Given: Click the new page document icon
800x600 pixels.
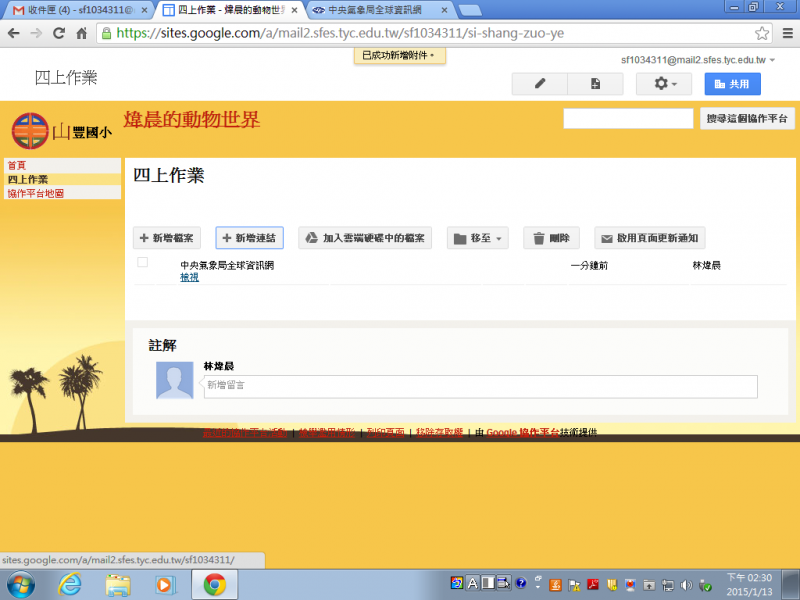Looking at the screenshot, I should pyautogui.click(x=595, y=84).
